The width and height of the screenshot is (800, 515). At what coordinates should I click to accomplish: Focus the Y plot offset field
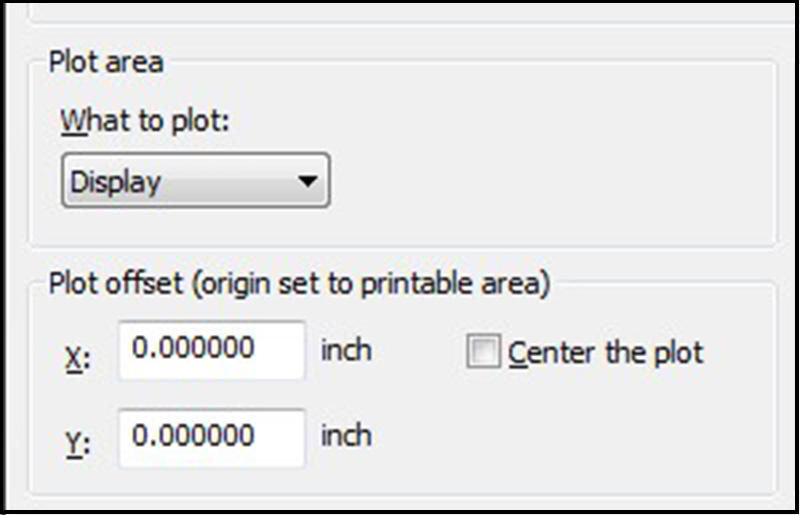211,437
